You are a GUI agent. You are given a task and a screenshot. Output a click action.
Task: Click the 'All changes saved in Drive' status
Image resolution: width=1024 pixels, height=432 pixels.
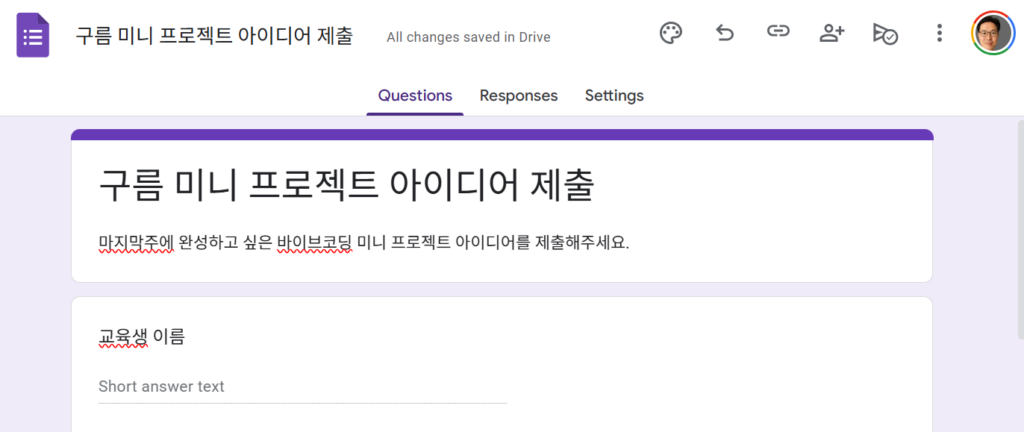(x=468, y=37)
